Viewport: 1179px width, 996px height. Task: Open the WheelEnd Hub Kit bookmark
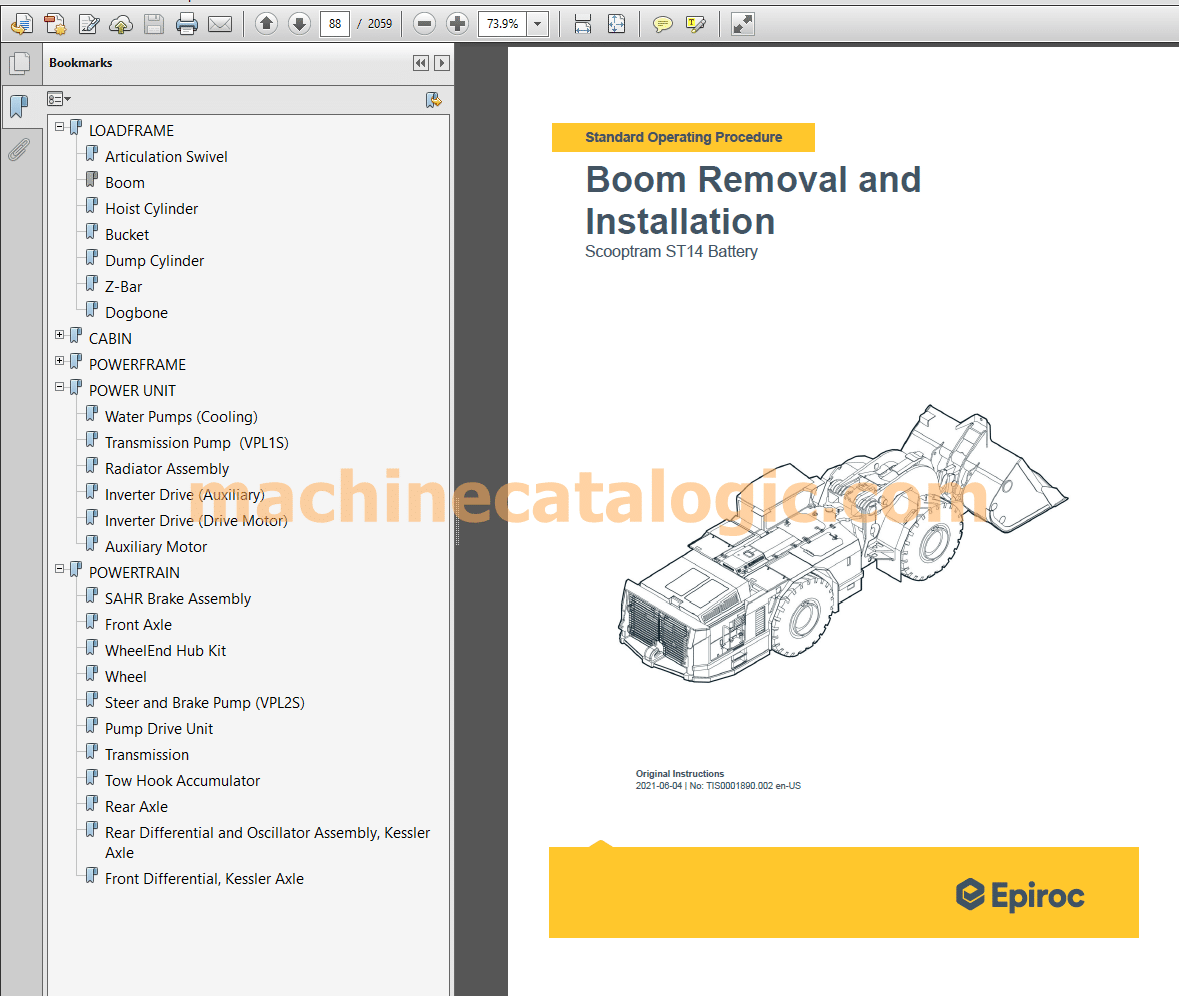click(x=165, y=651)
